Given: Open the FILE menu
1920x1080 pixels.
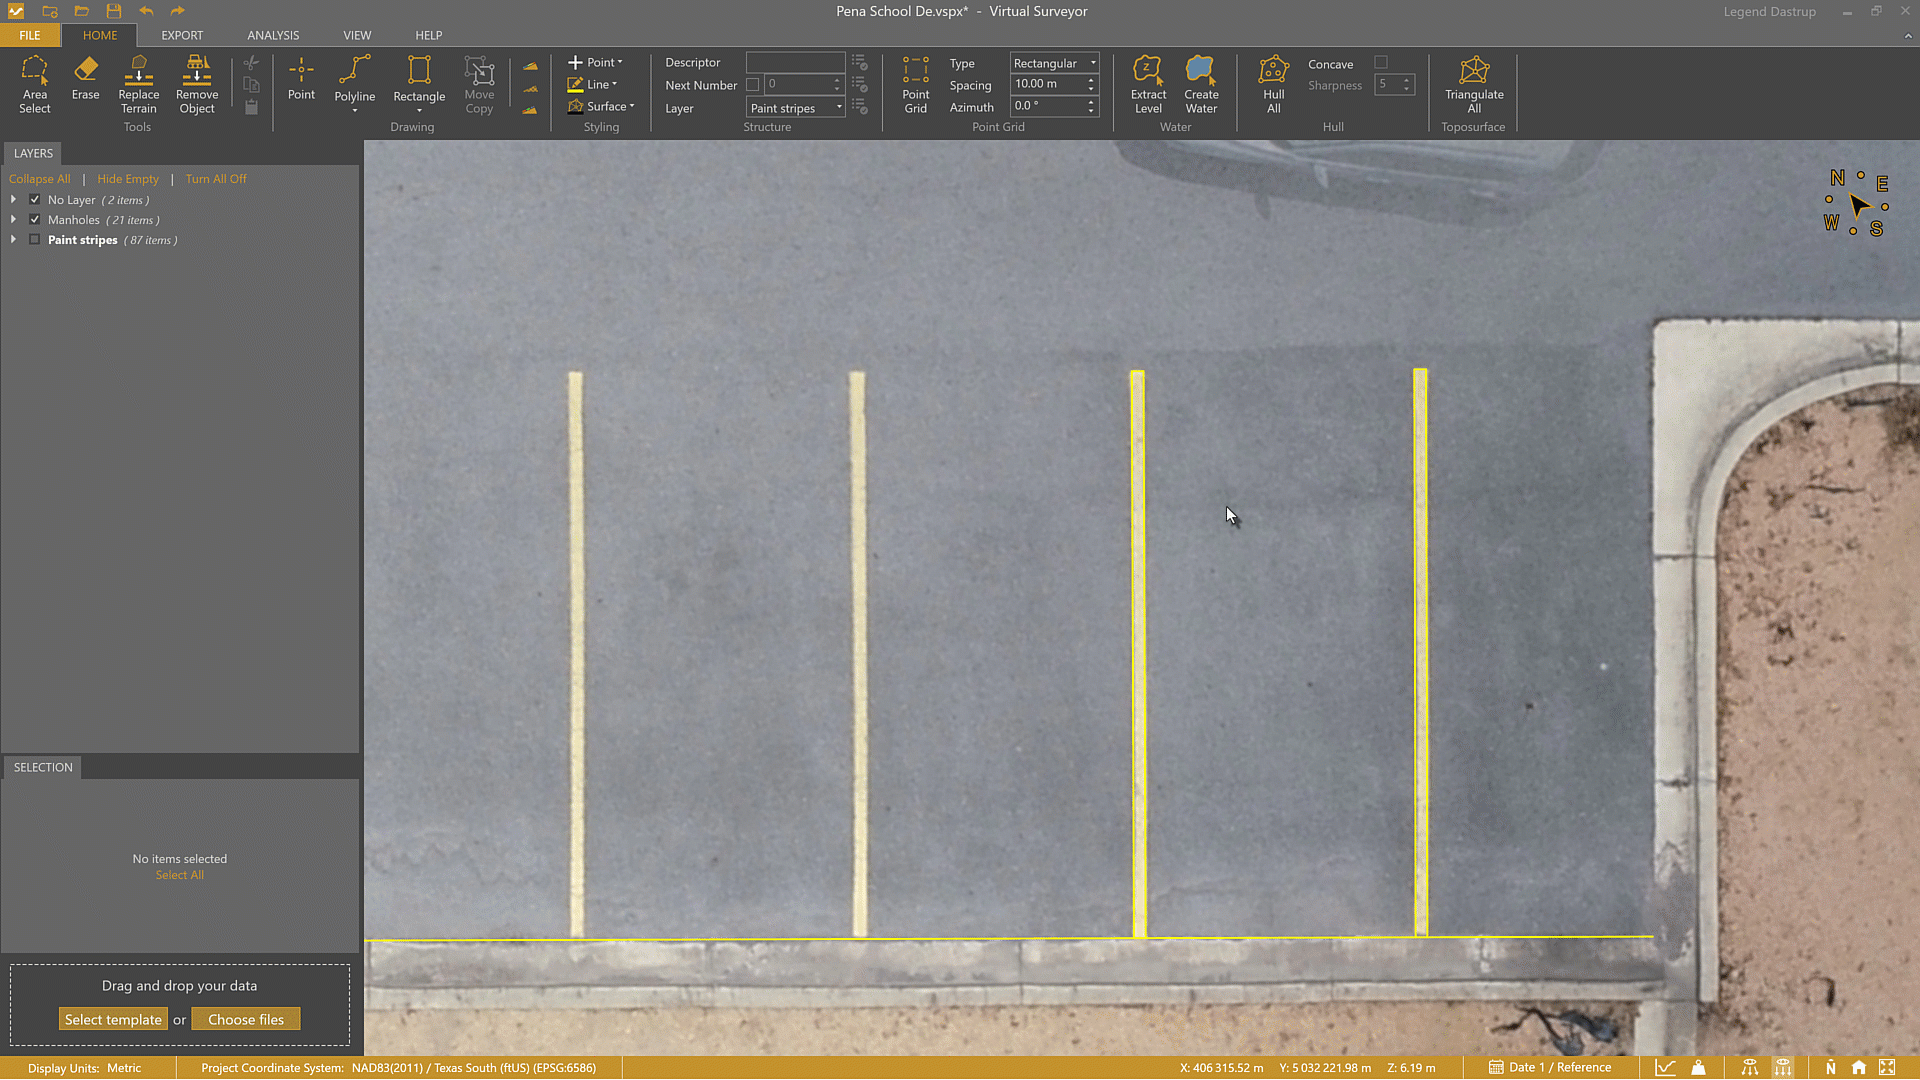Looking at the screenshot, I should (x=30, y=35).
